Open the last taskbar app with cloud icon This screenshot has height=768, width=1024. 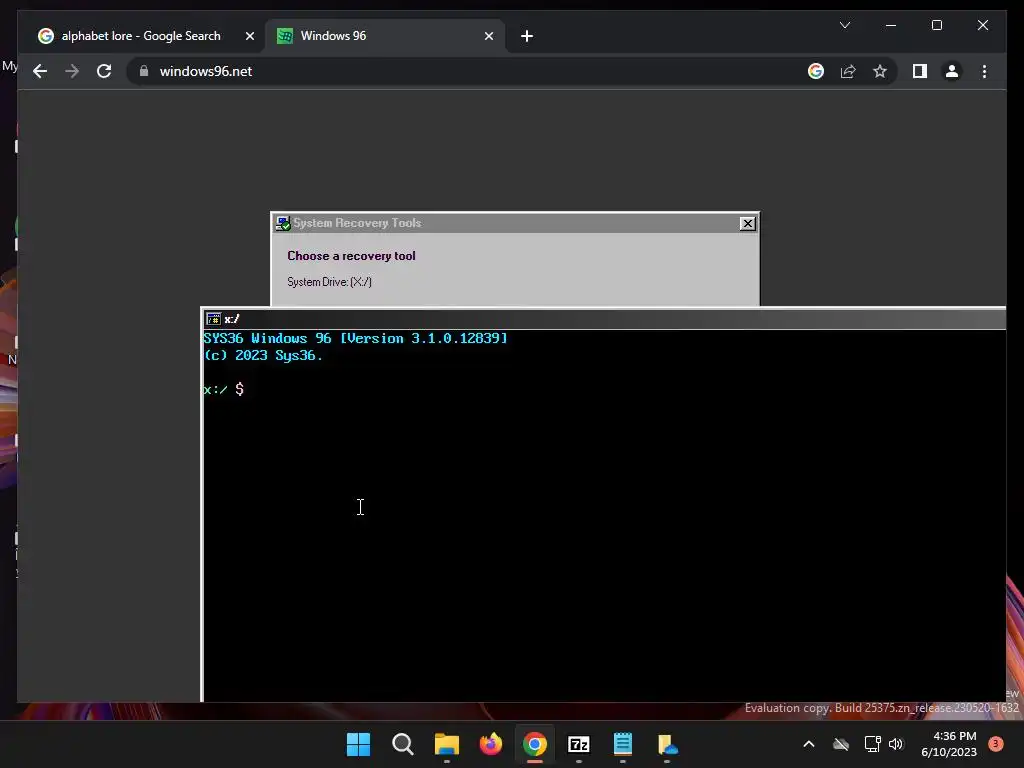pyautogui.click(x=667, y=744)
